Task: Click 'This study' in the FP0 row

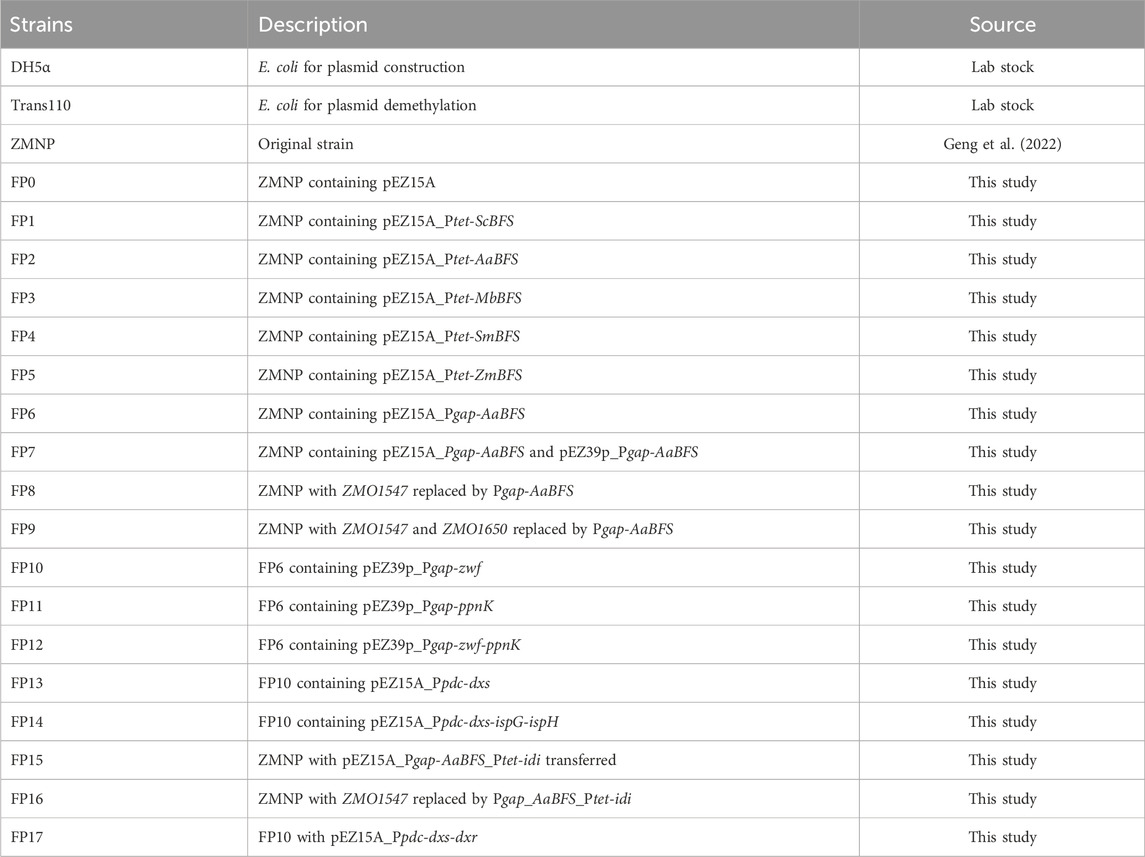Action: [x=1002, y=182]
